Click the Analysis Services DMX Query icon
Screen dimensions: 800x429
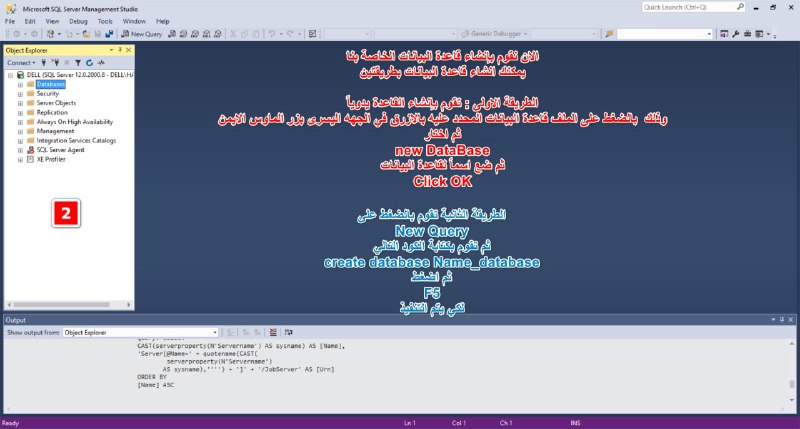tap(195, 34)
